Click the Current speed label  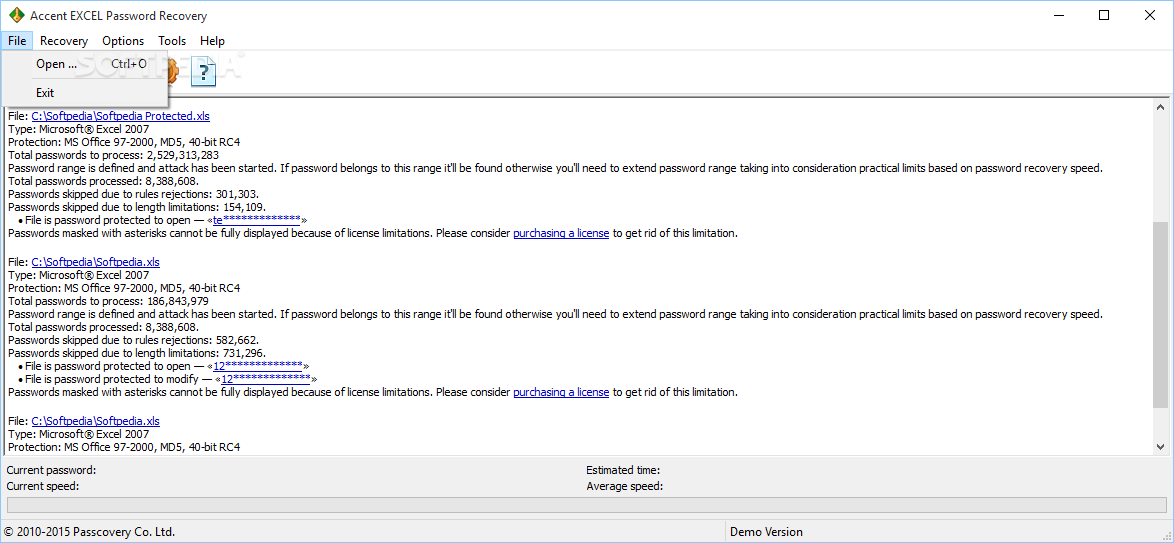tap(43, 486)
